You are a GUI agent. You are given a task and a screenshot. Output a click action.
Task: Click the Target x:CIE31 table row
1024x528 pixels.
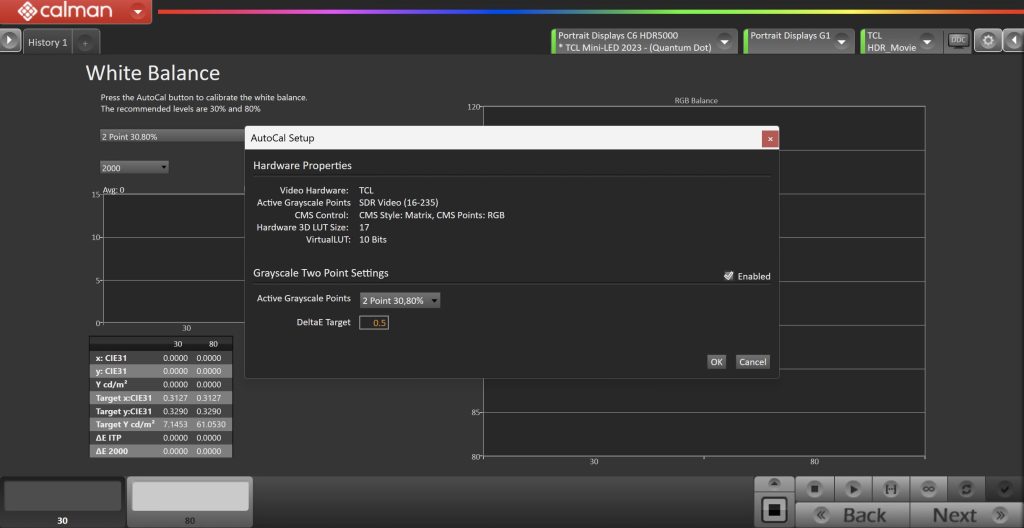click(x=161, y=397)
